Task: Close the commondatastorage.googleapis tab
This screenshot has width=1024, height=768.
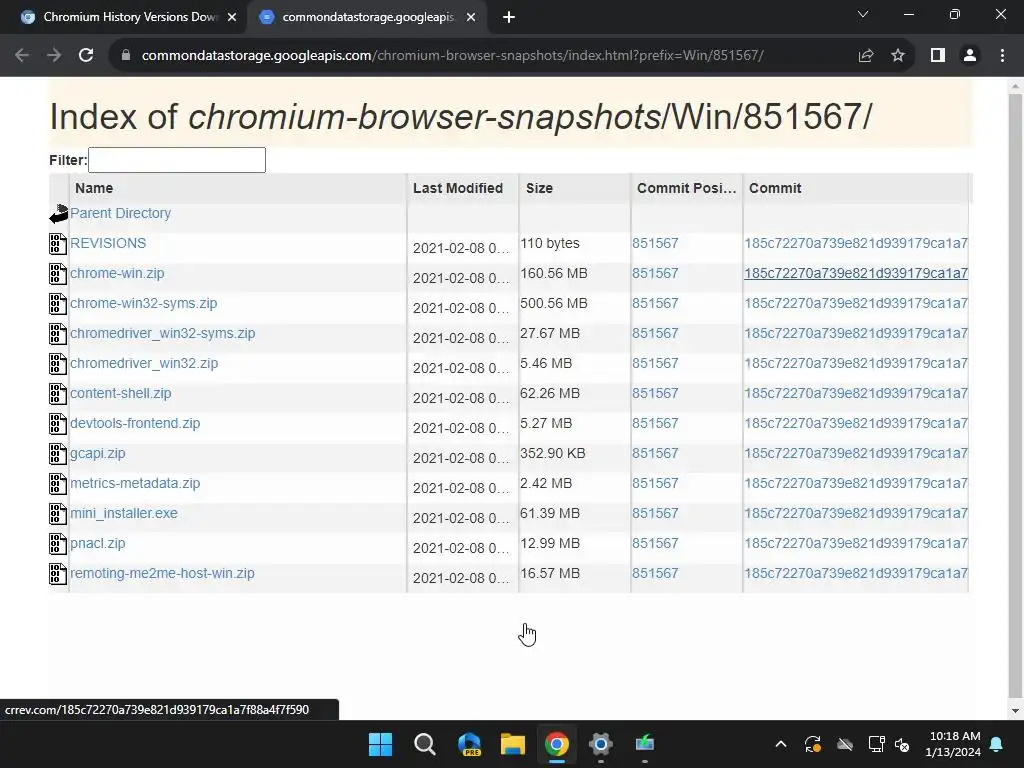Action: [x=470, y=18]
